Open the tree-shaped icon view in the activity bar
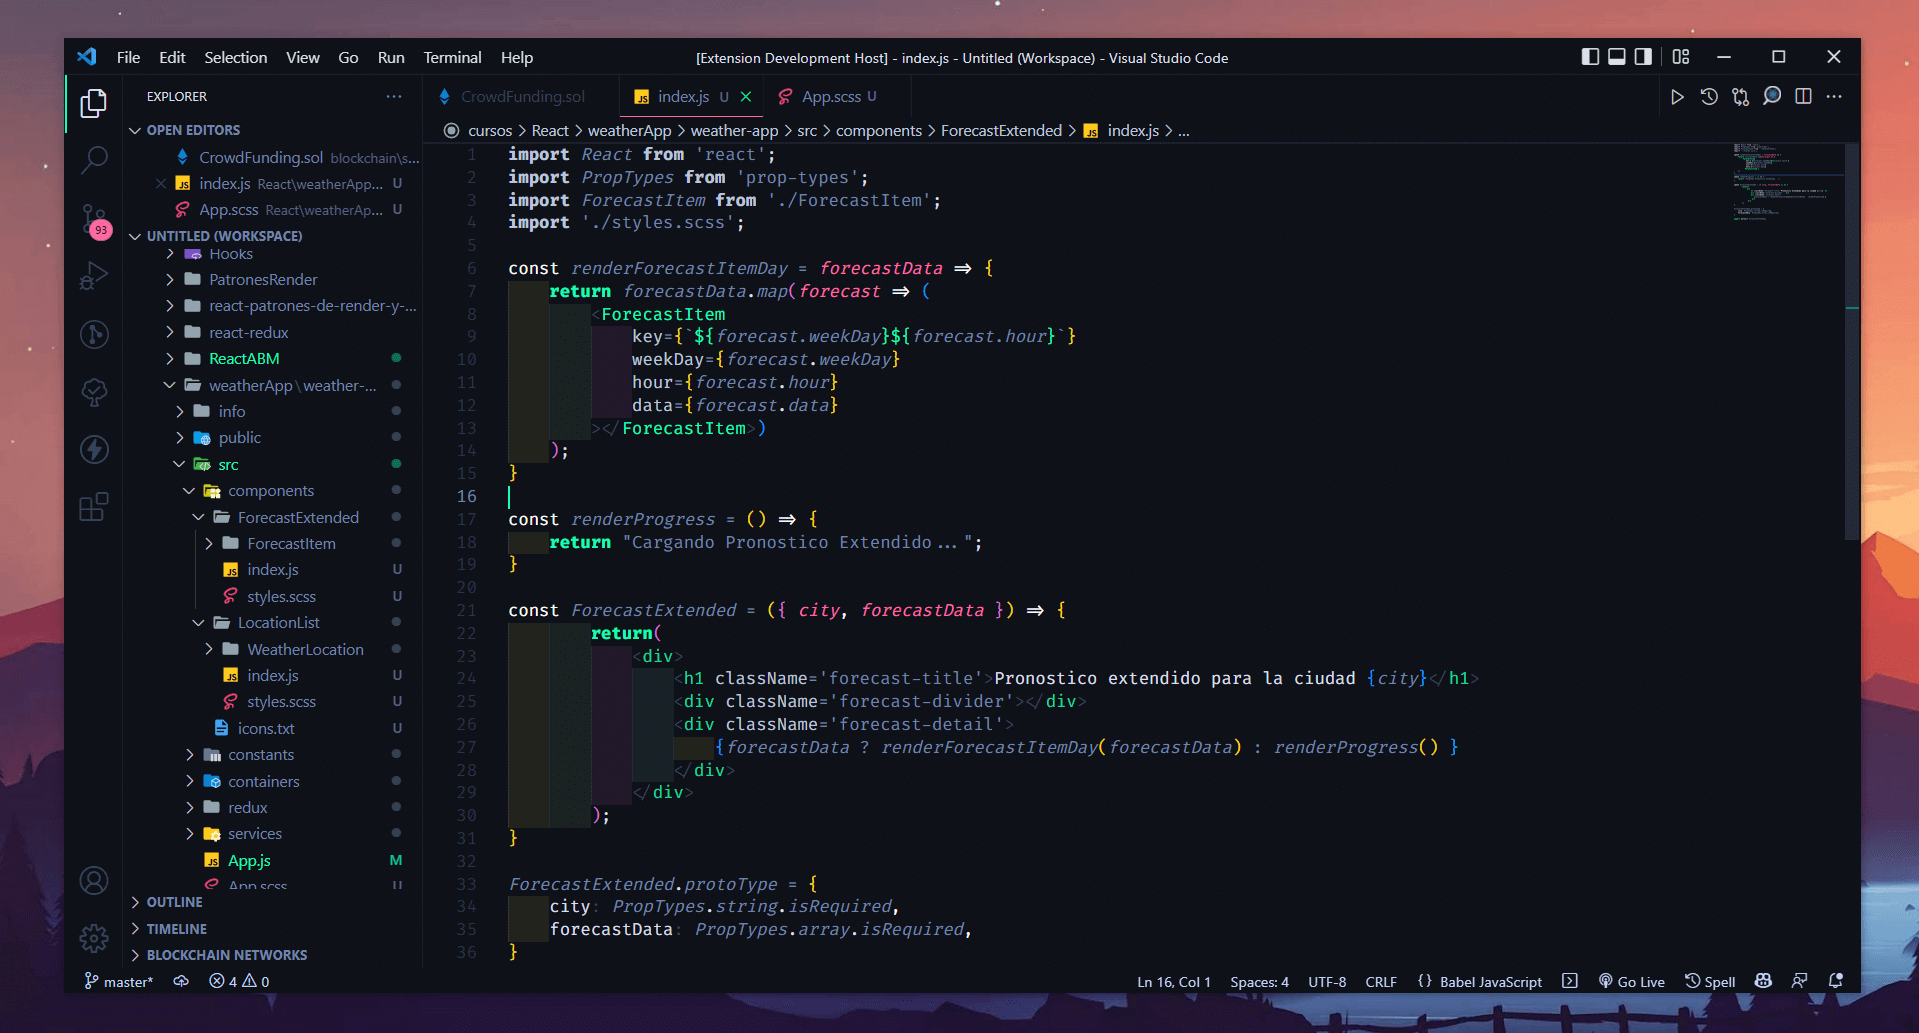This screenshot has width=1919, height=1033. point(94,391)
